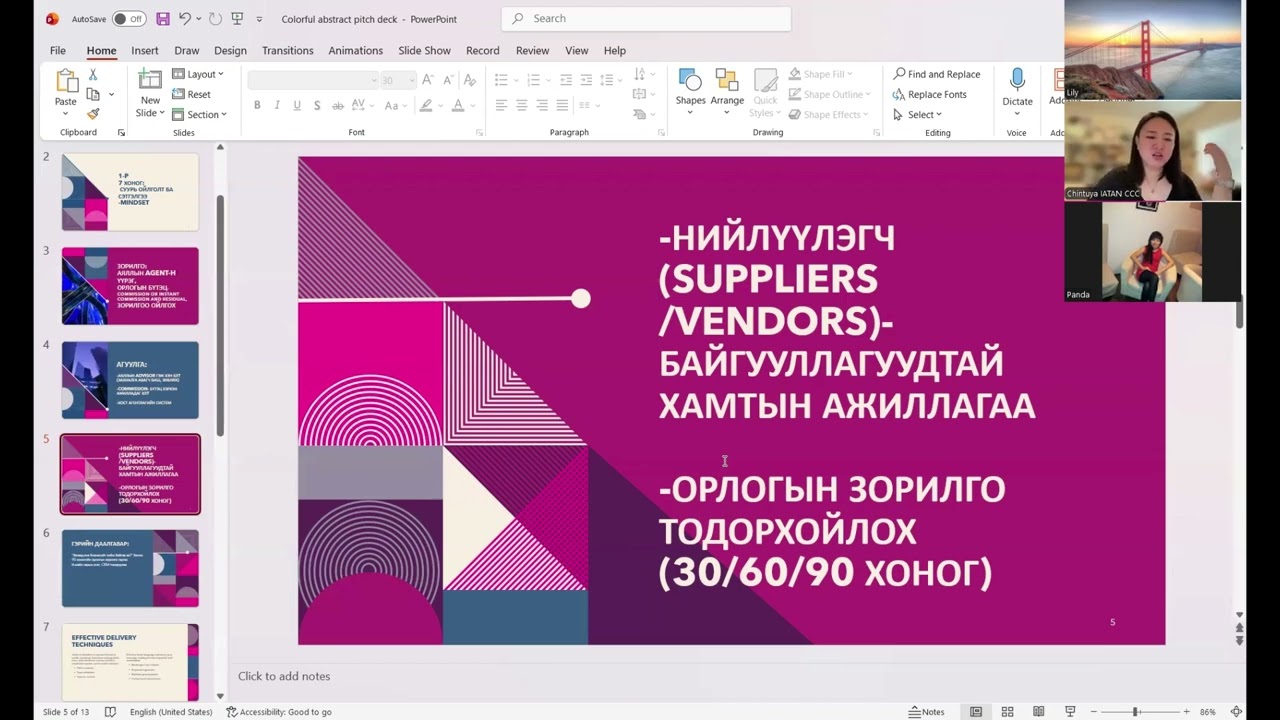Open Customize Quick Access Toolbar arrow
The height and width of the screenshot is (720, 1280).
pyautogui.click(x=259, y=19)
